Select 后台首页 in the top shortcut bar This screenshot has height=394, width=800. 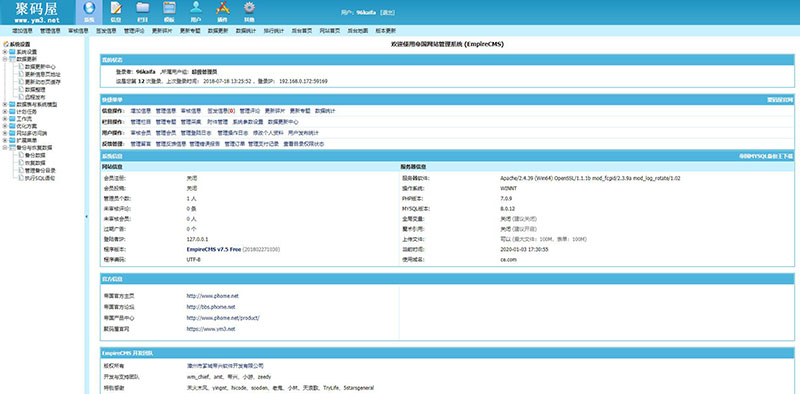click(302, 31)
